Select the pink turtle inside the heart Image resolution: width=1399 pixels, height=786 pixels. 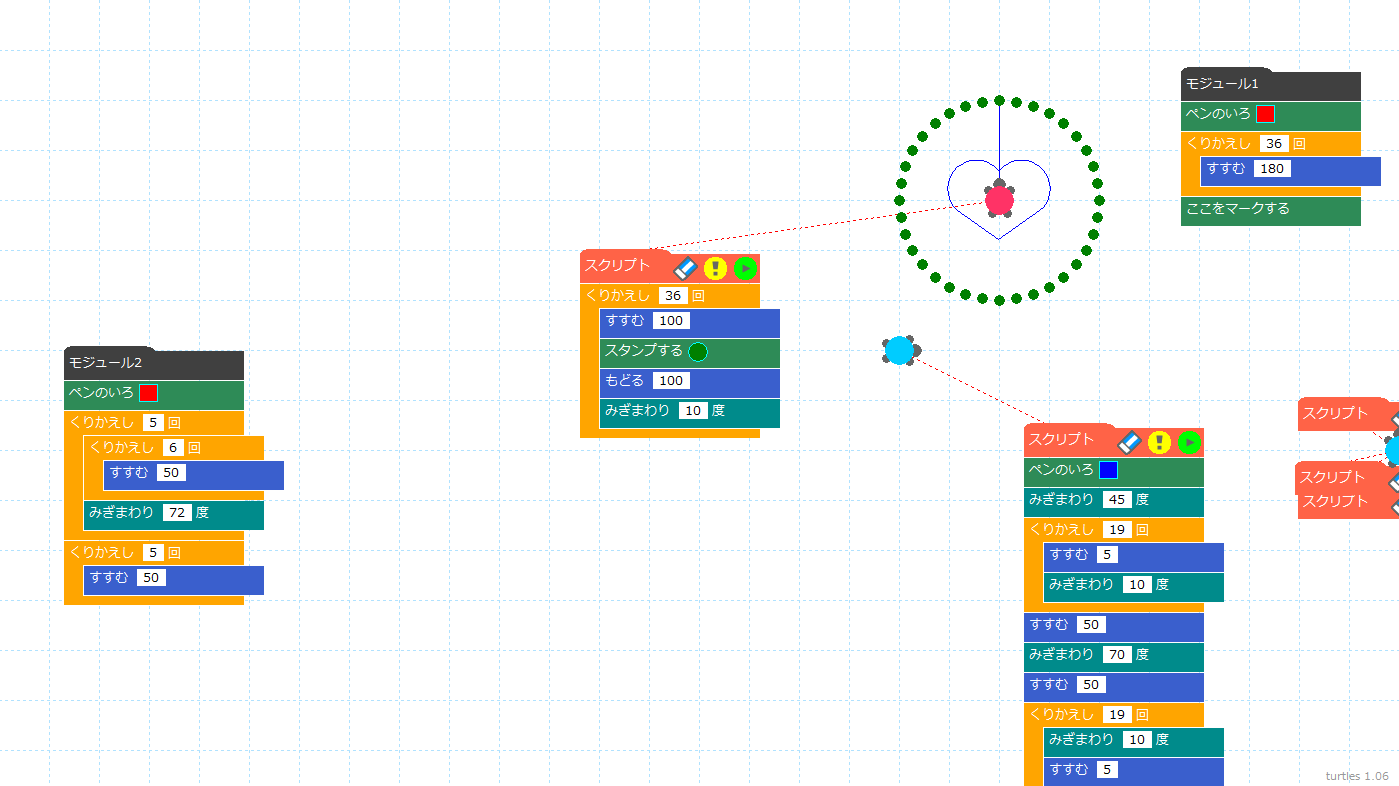999,201
